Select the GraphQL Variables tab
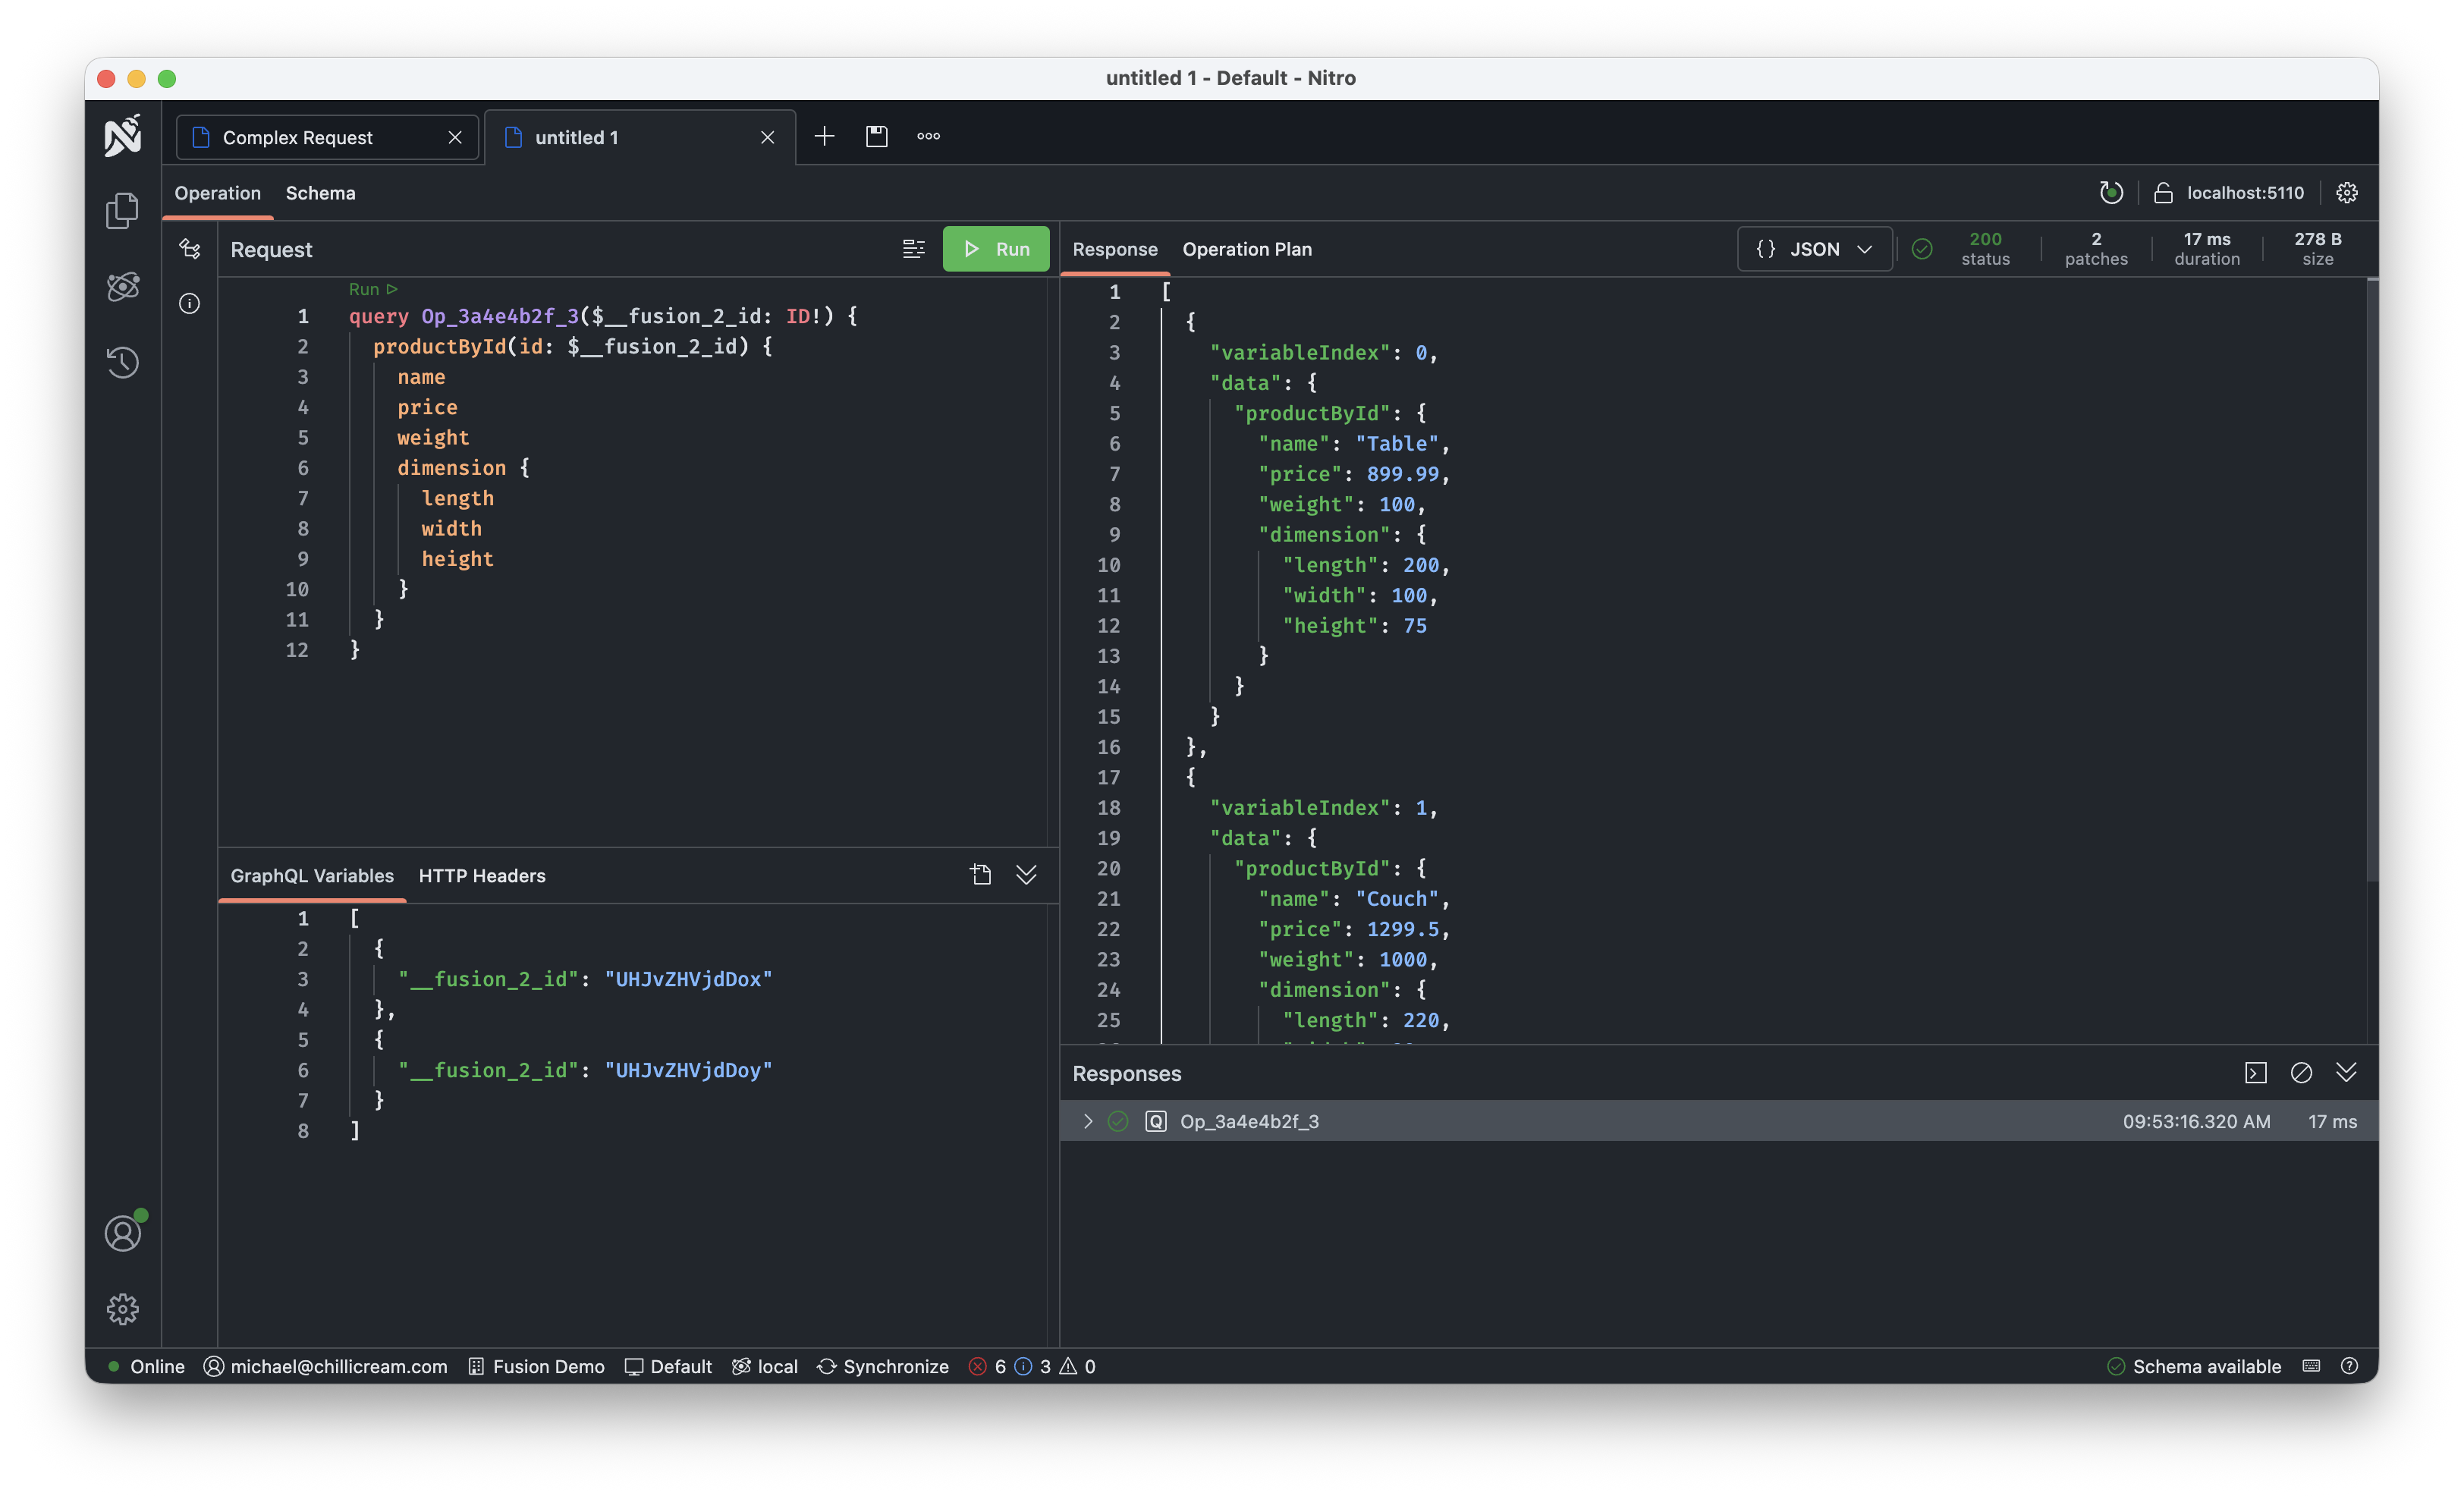The width and height of the screenshot is (2464, 1496). [x=312, y=875]
